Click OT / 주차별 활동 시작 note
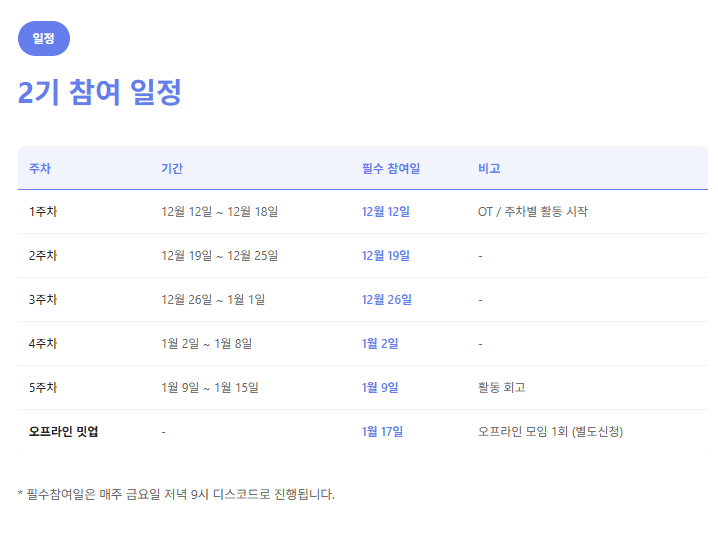This screenshot has height=545, width=718. [533, 212]
